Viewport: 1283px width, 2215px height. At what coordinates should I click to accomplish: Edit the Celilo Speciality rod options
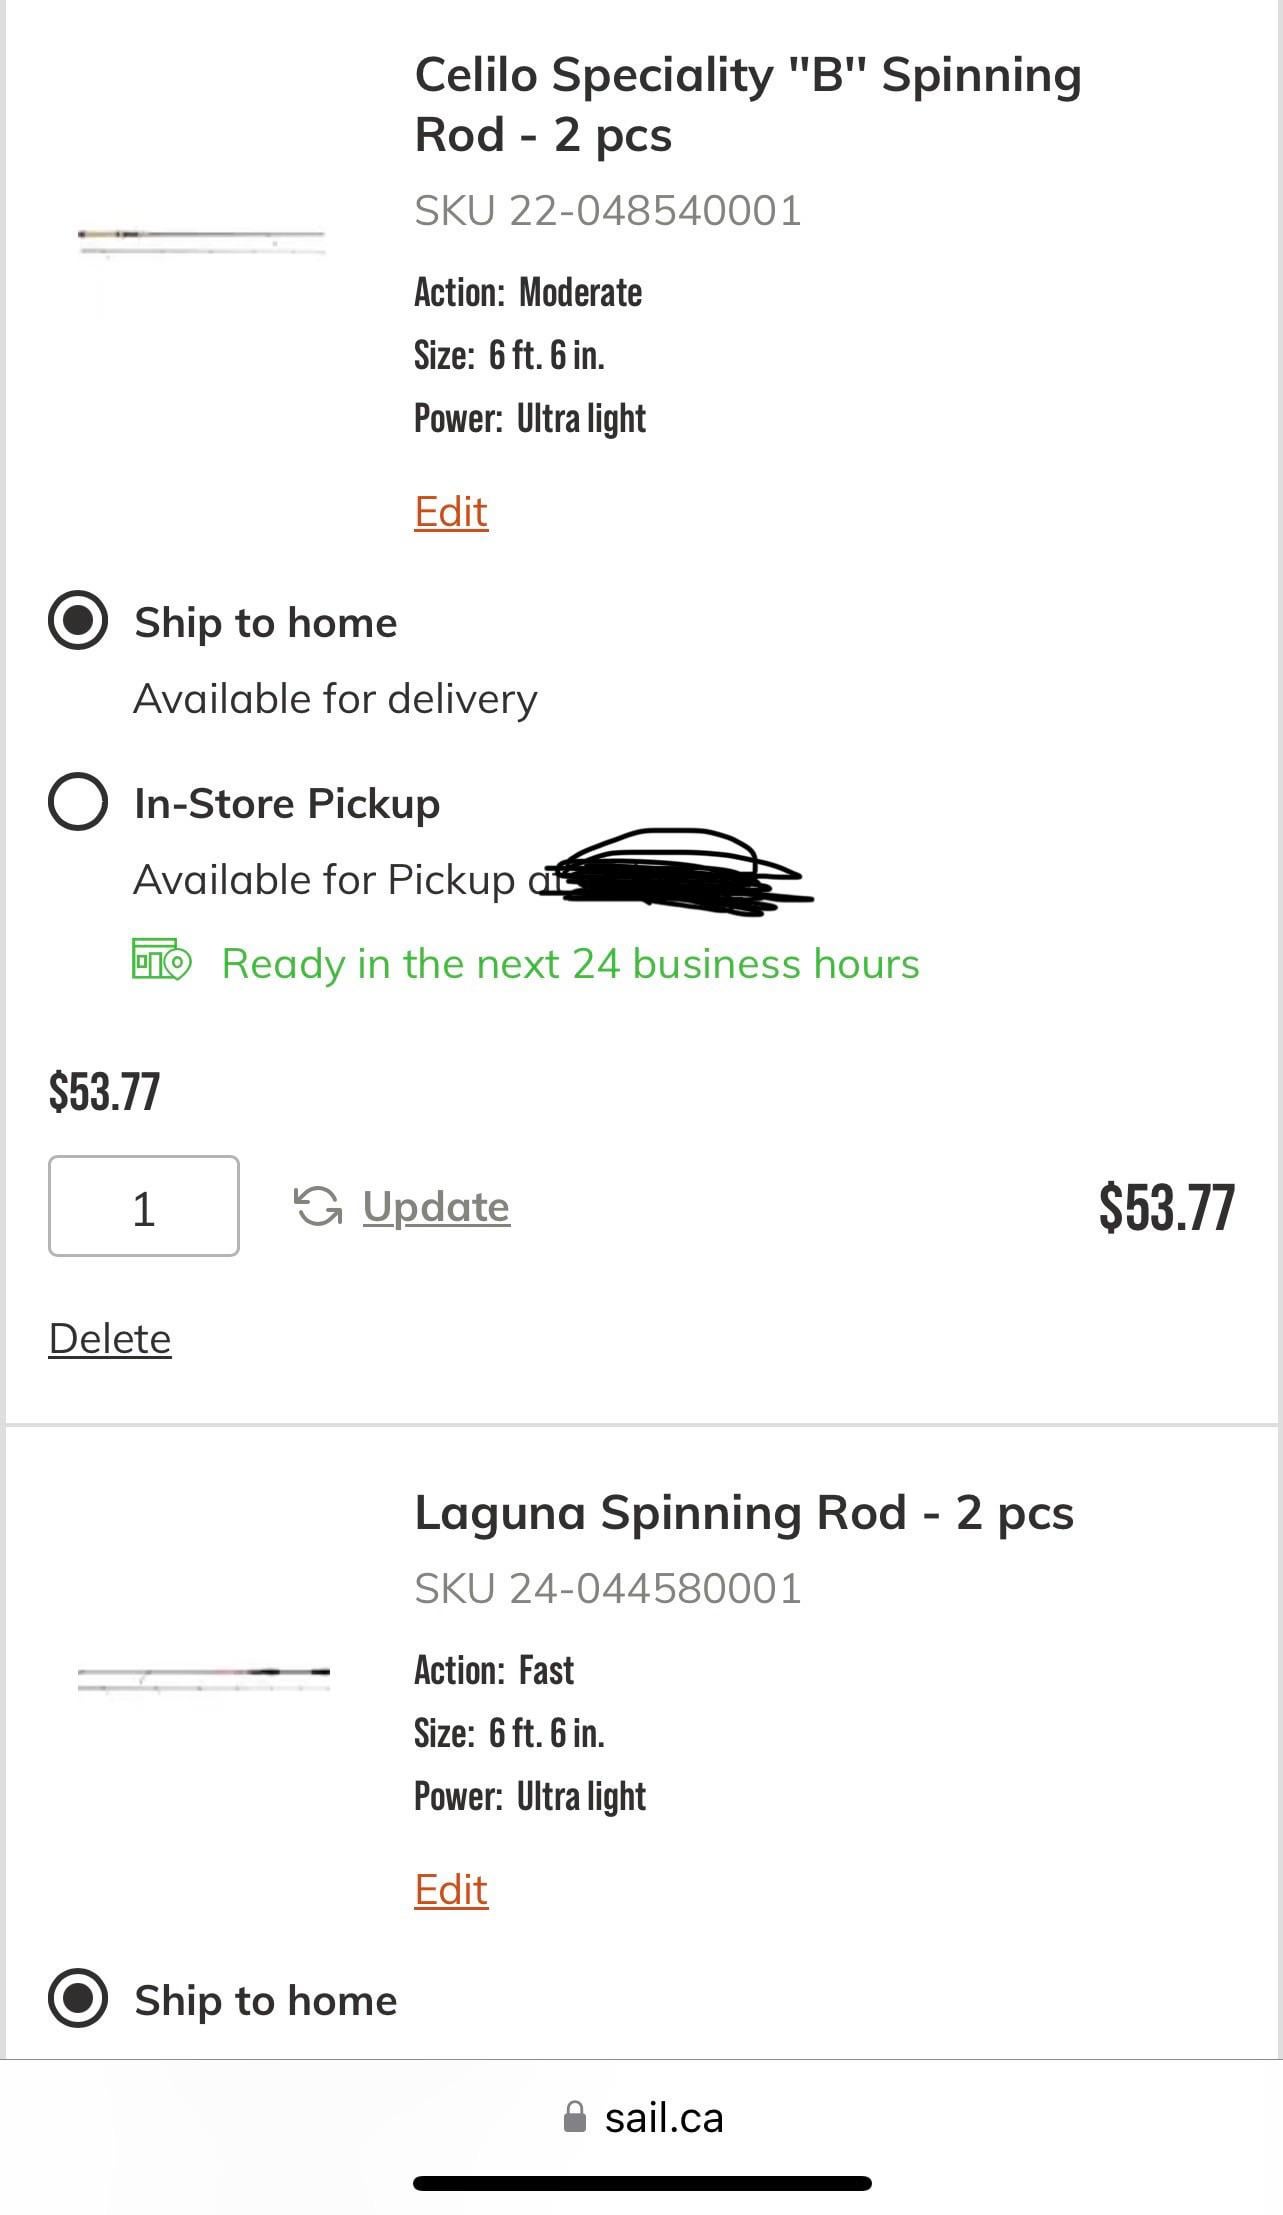pos(451,512)
